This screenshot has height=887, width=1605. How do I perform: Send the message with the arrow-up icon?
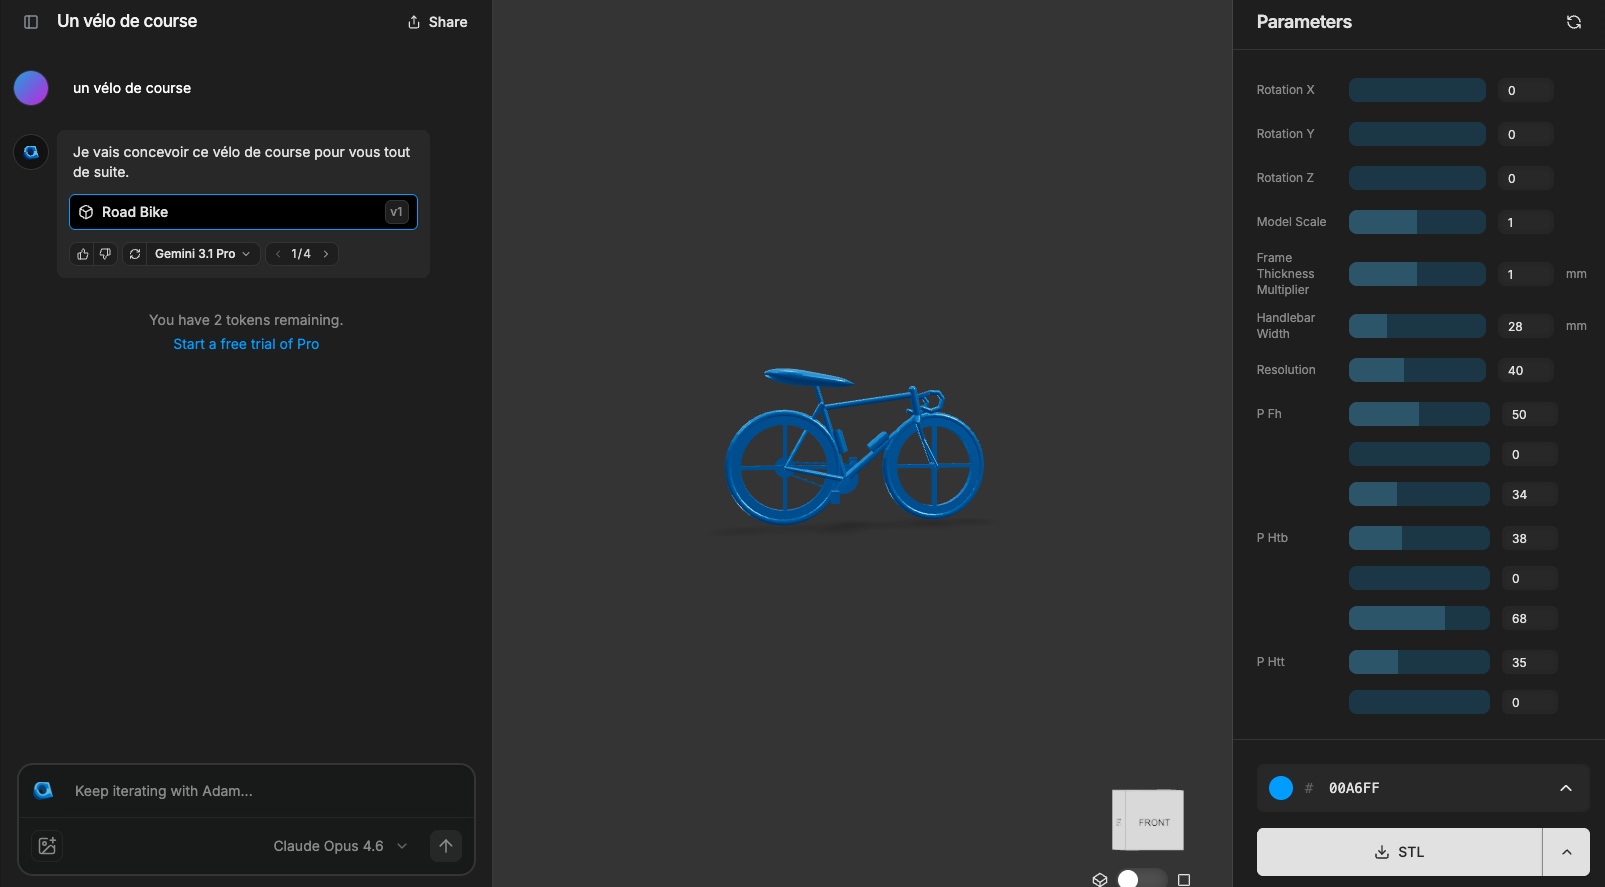pos(446,846)
